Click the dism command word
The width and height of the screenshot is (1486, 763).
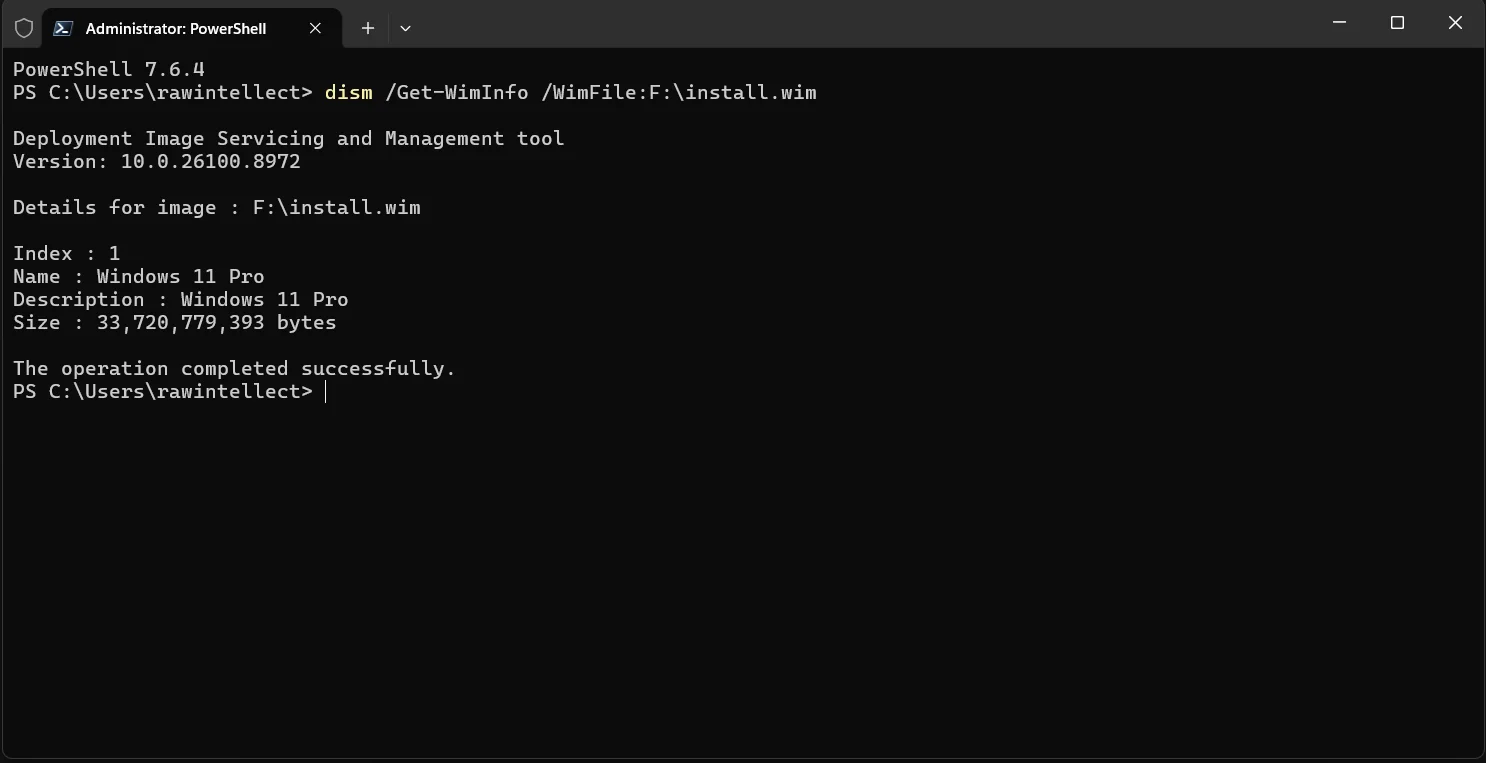point(349,93)
